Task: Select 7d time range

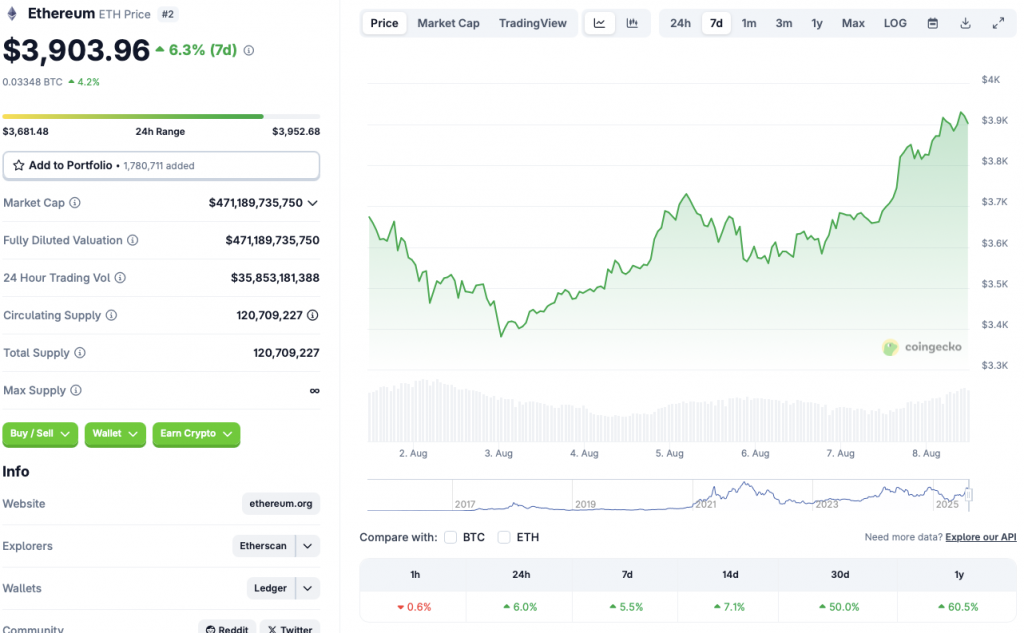Action: coord(716,23)
